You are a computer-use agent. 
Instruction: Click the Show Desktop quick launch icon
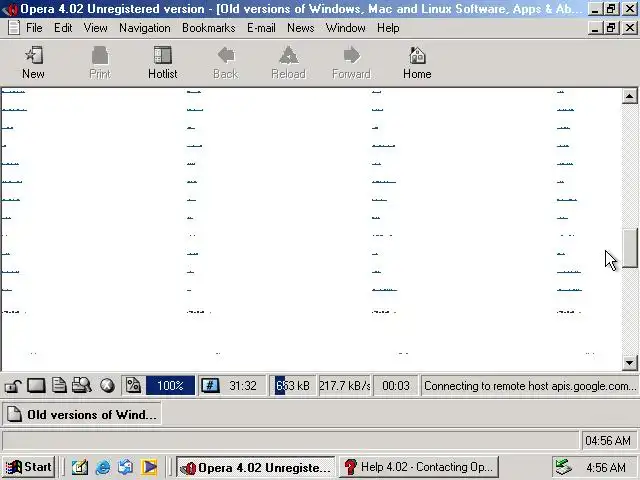click(80, 467)
